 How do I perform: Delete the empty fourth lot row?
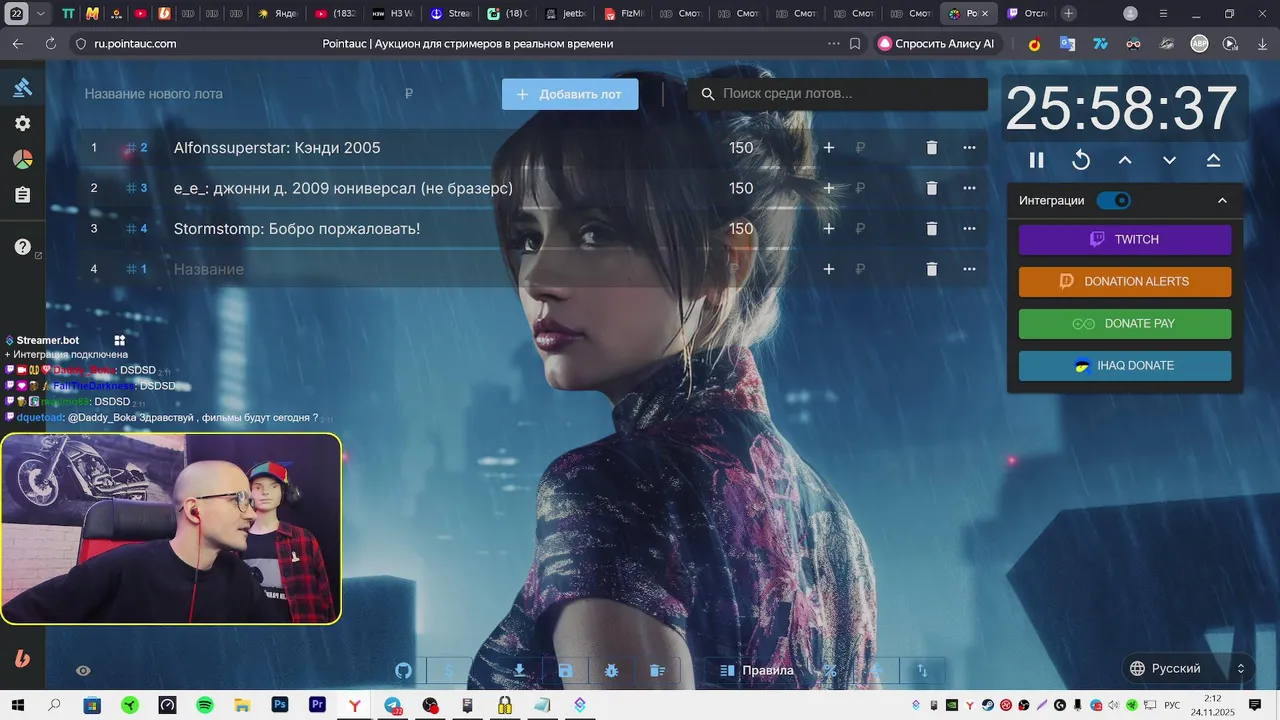click(932, 269)
